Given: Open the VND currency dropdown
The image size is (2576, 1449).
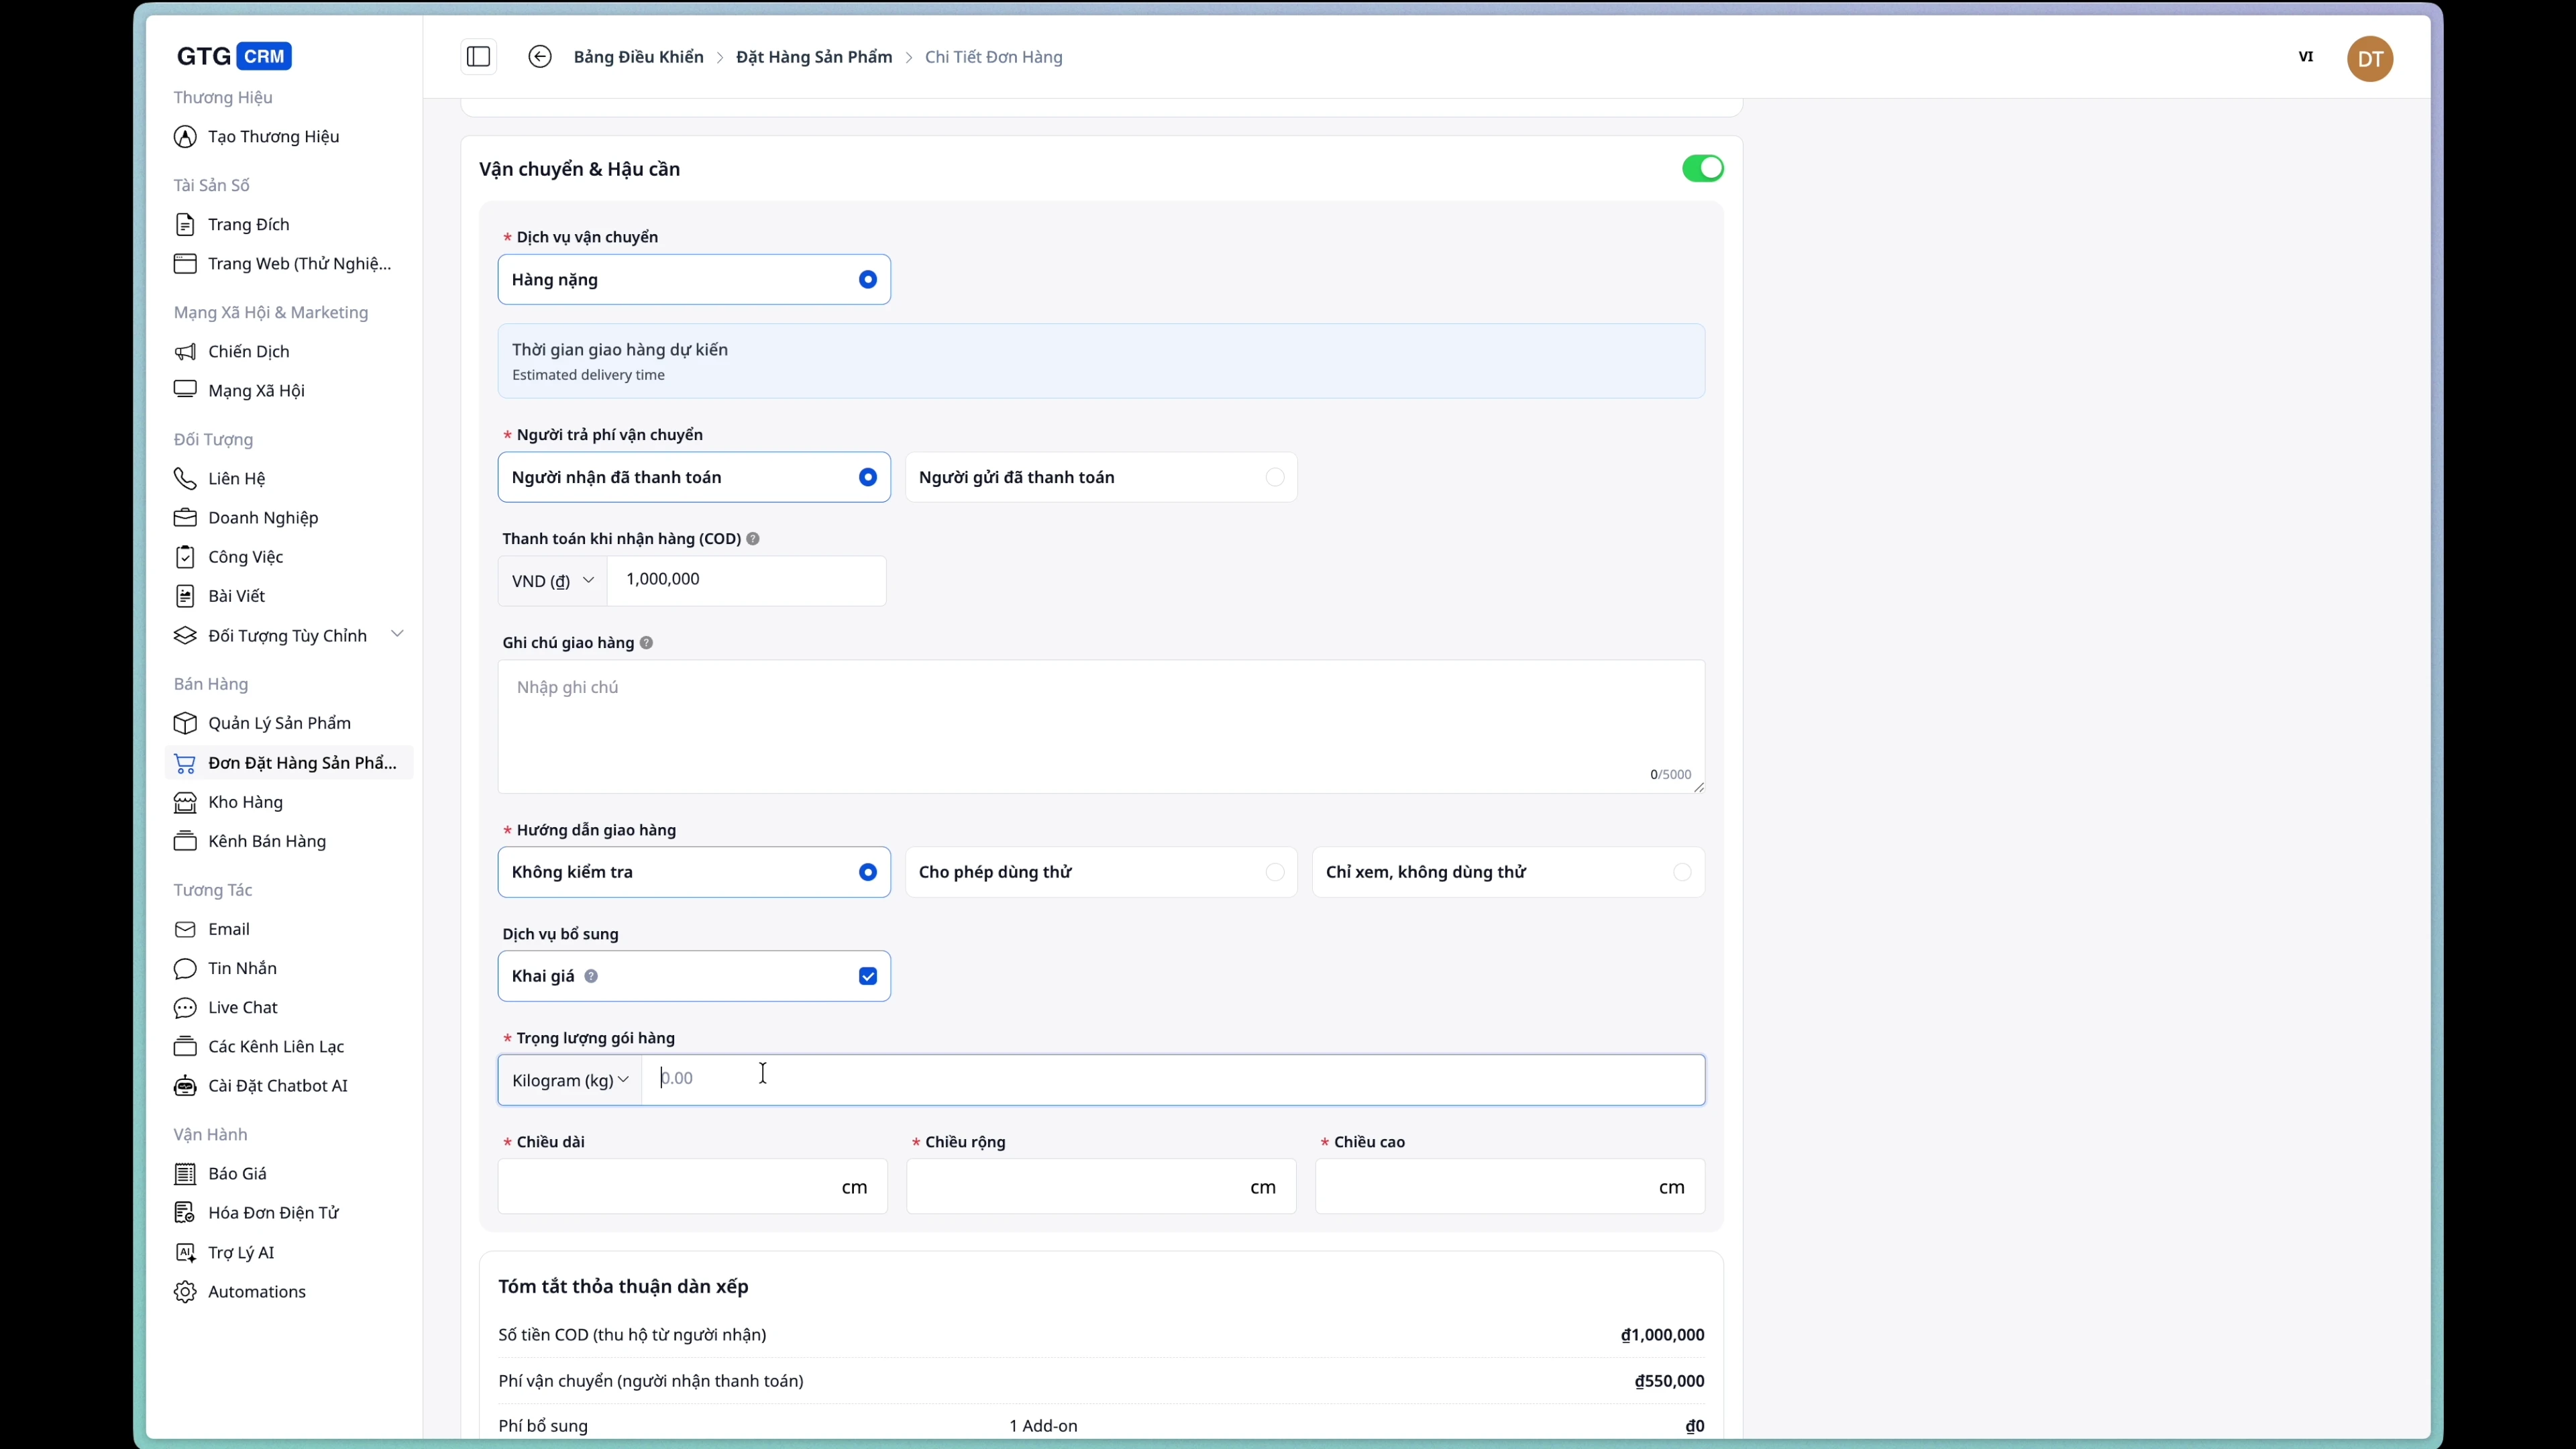Looking at the screenshot, I should pyautogui.click(x=552, y=581).
